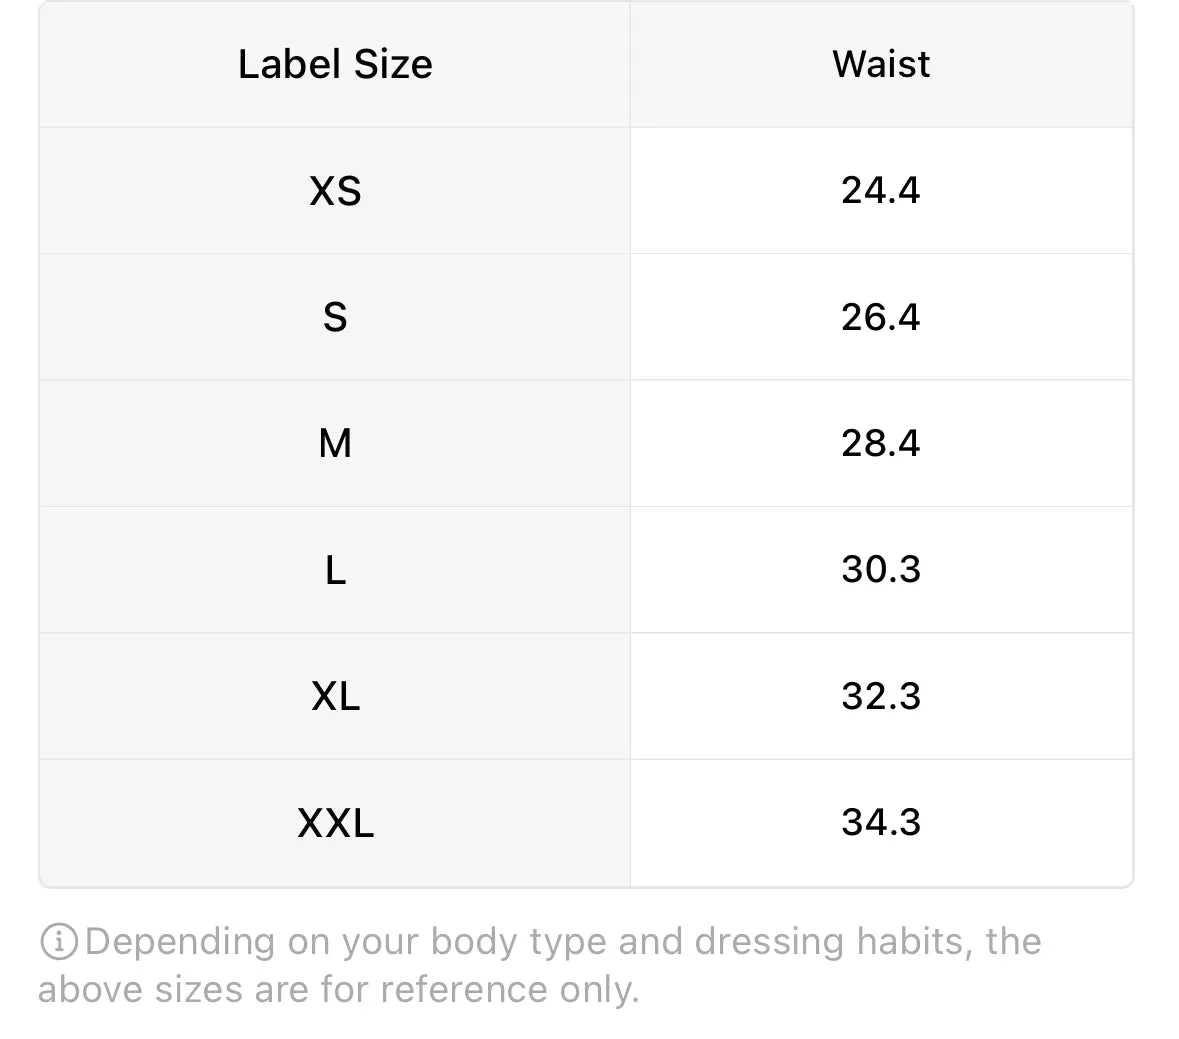Screen dimensions: 1179x1039
Task: Click the 'above sizes are for reference only' text
Action: 338,989
